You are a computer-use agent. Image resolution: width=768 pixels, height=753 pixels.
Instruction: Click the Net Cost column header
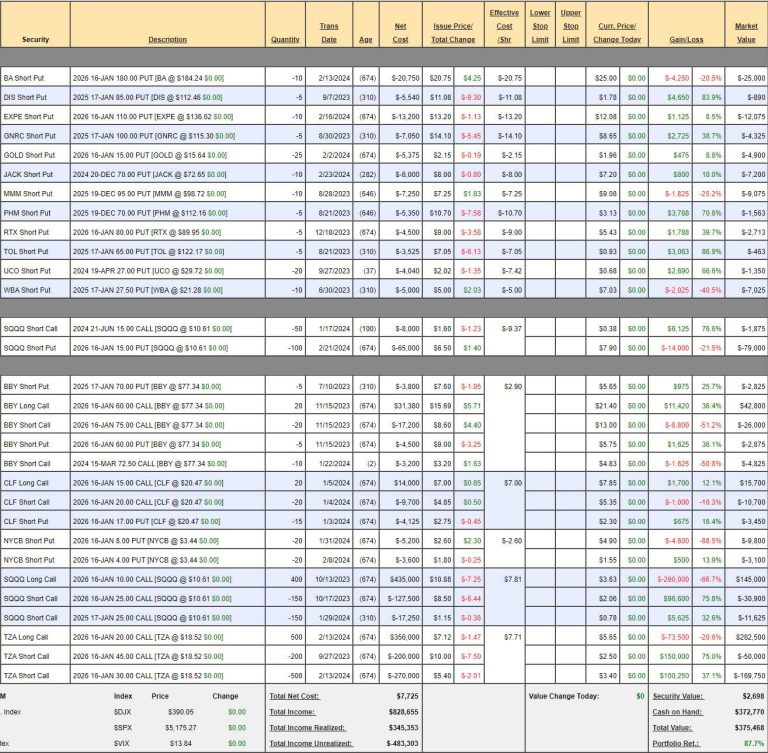(x=401, y=32)
